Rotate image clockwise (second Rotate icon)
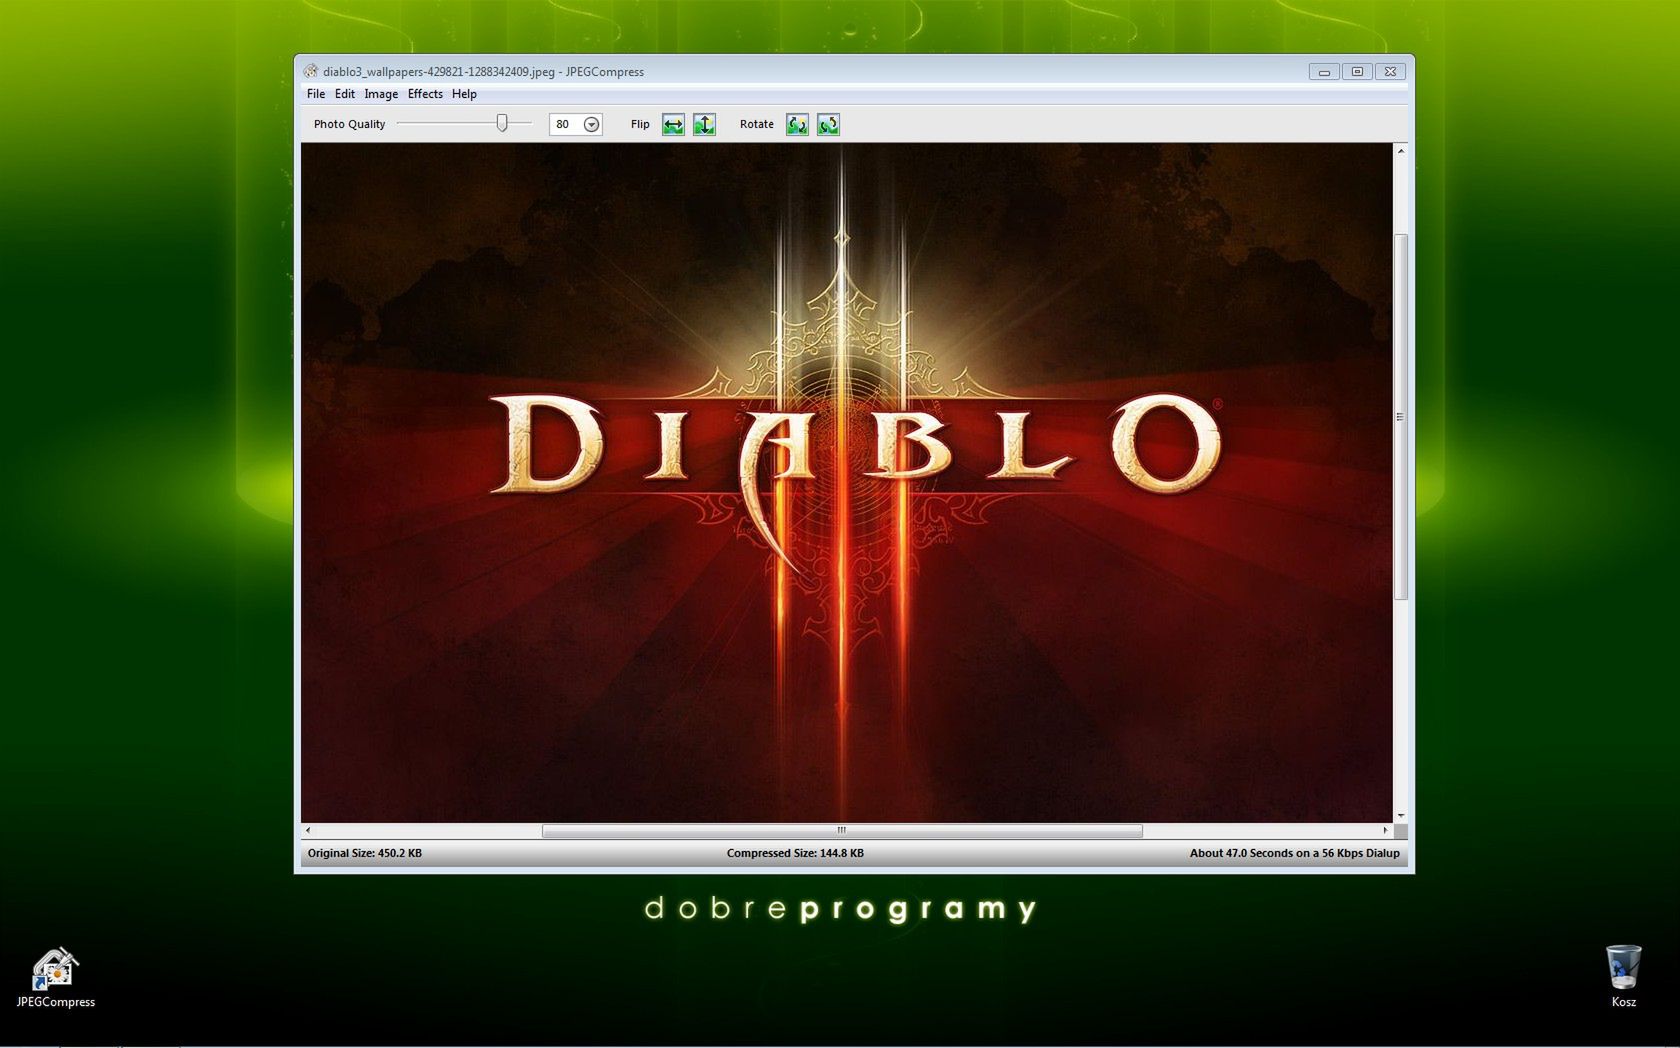 [828, 124]
